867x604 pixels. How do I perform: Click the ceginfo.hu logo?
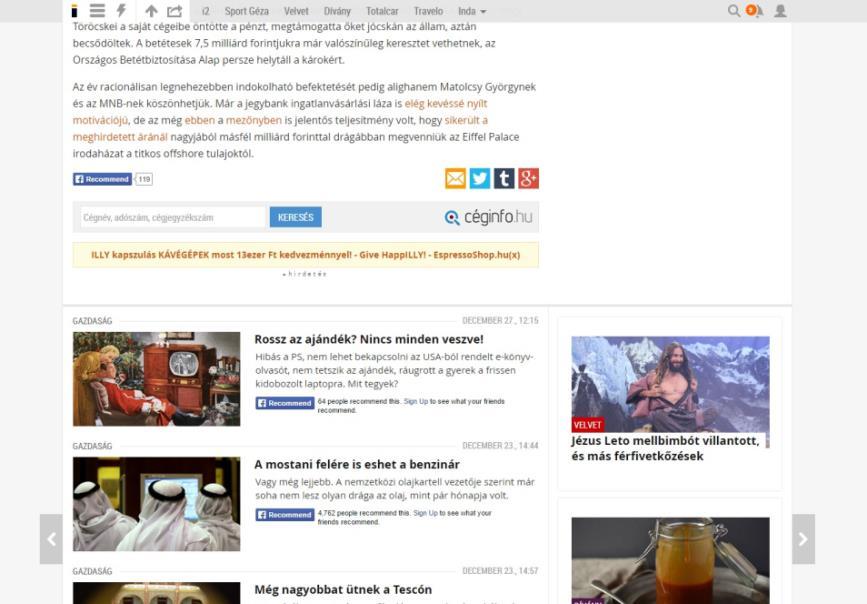click(489, 217)
